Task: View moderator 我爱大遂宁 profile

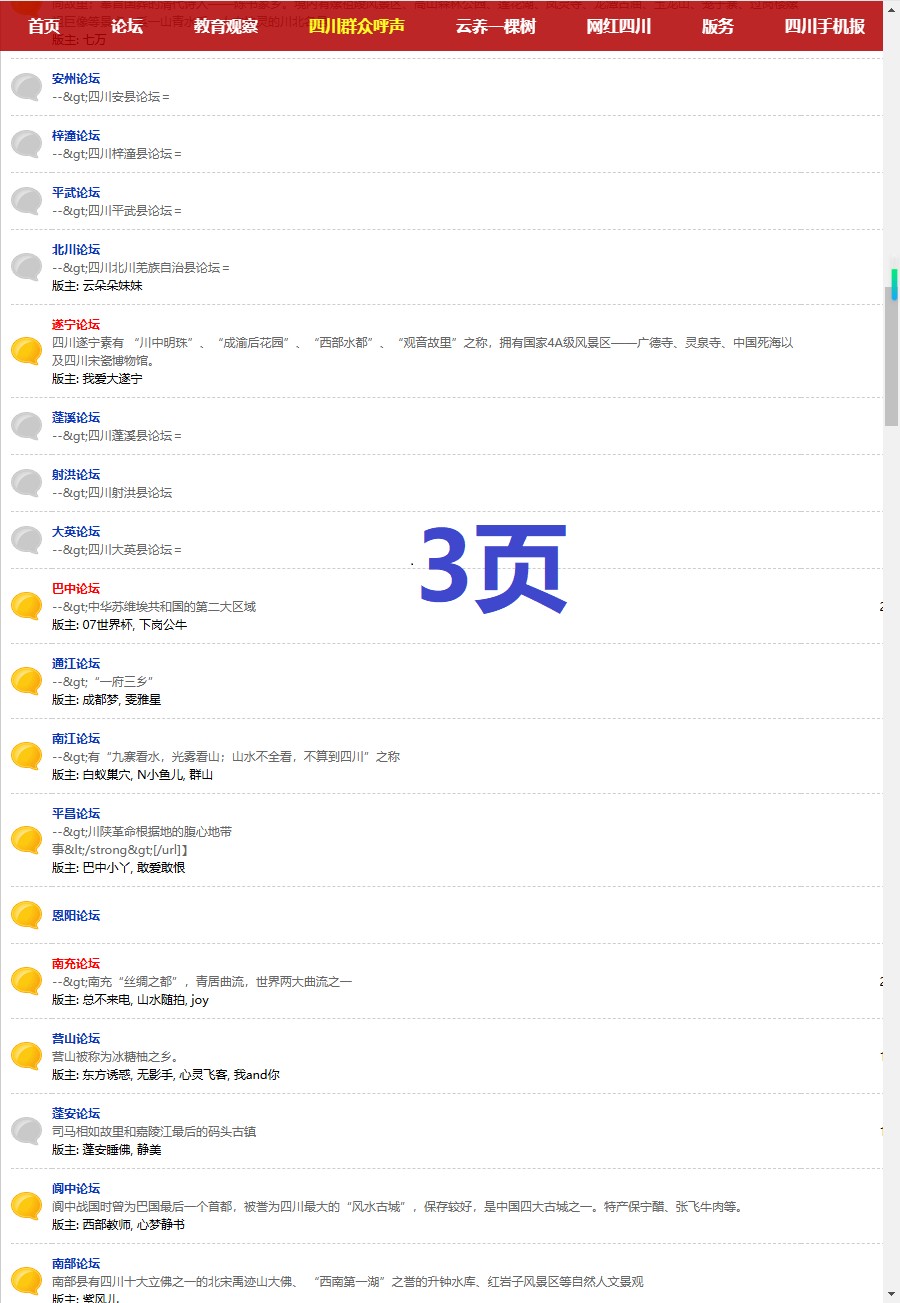Action: (x=112, y=378)
